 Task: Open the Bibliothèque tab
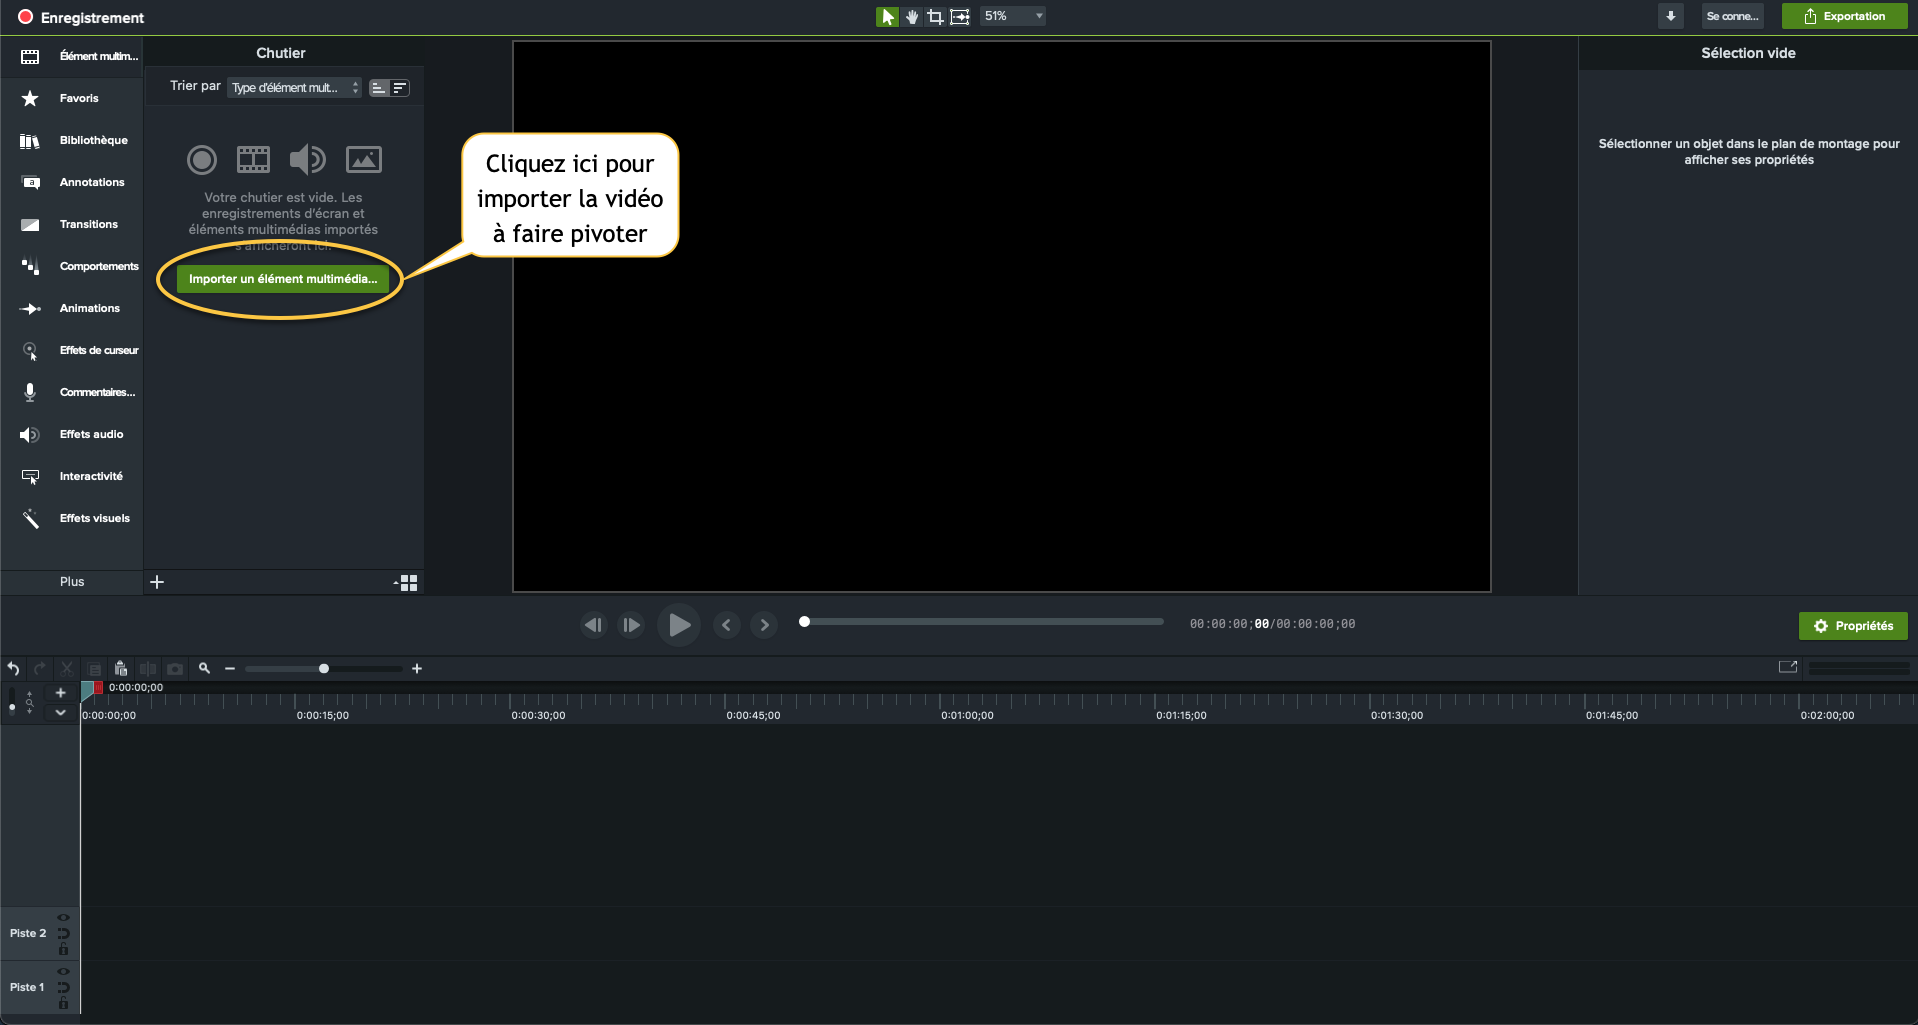[x=72, y=140]
